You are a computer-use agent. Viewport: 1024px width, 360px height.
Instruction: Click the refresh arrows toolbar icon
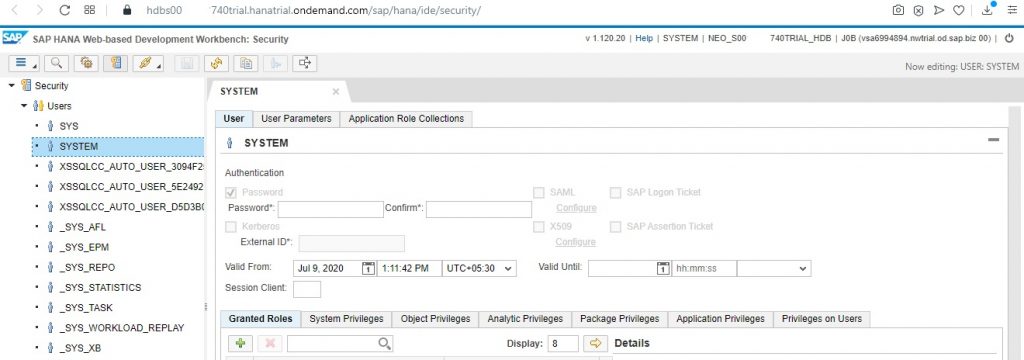[x=216, y=63]
